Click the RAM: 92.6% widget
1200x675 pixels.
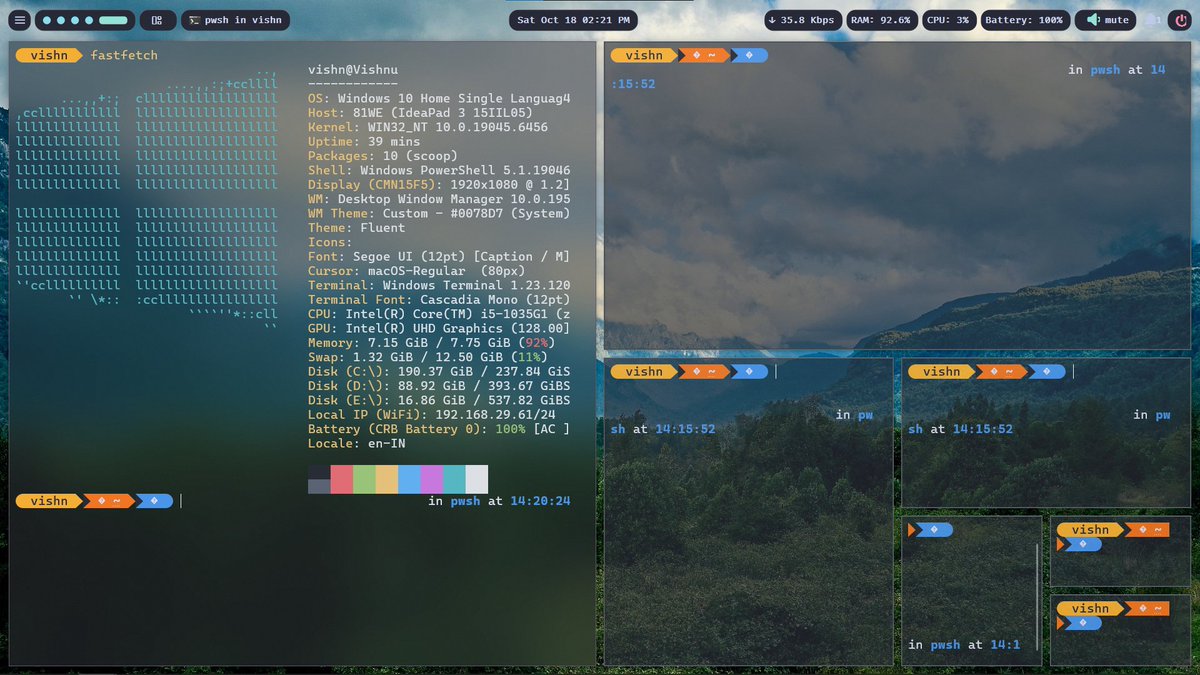[x=881, y=20]
